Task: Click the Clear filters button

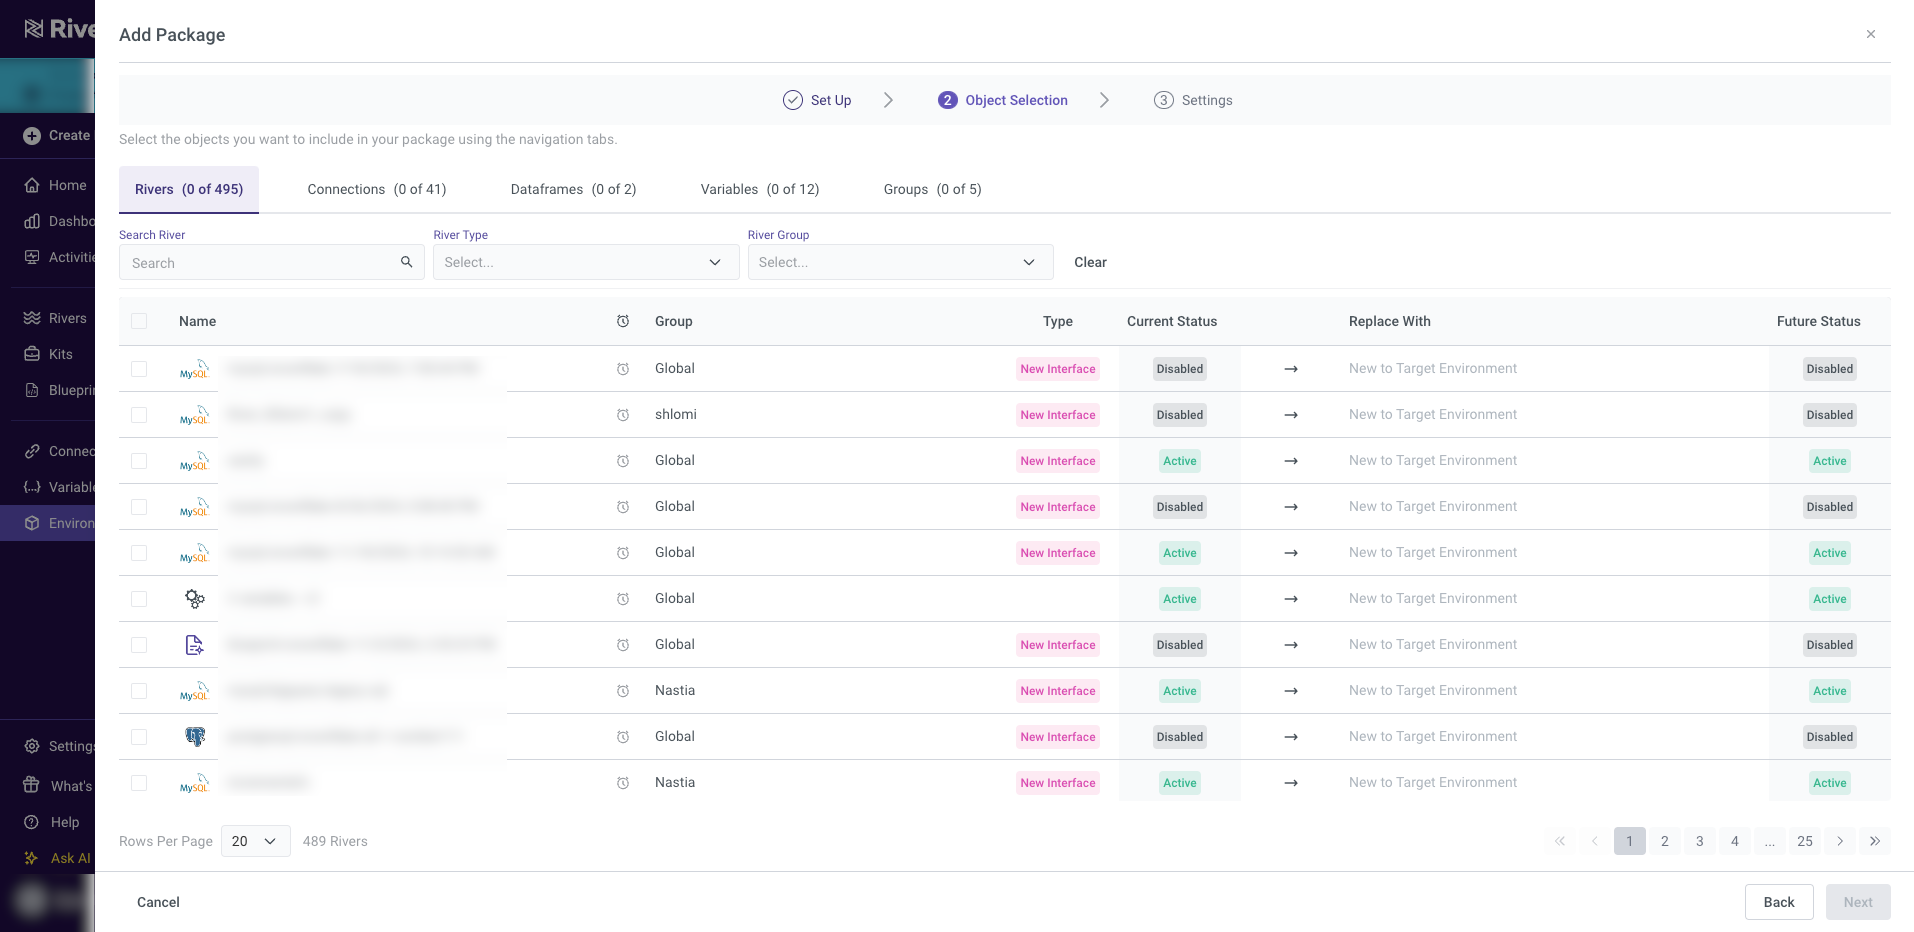Action: tap(1090, 262)
